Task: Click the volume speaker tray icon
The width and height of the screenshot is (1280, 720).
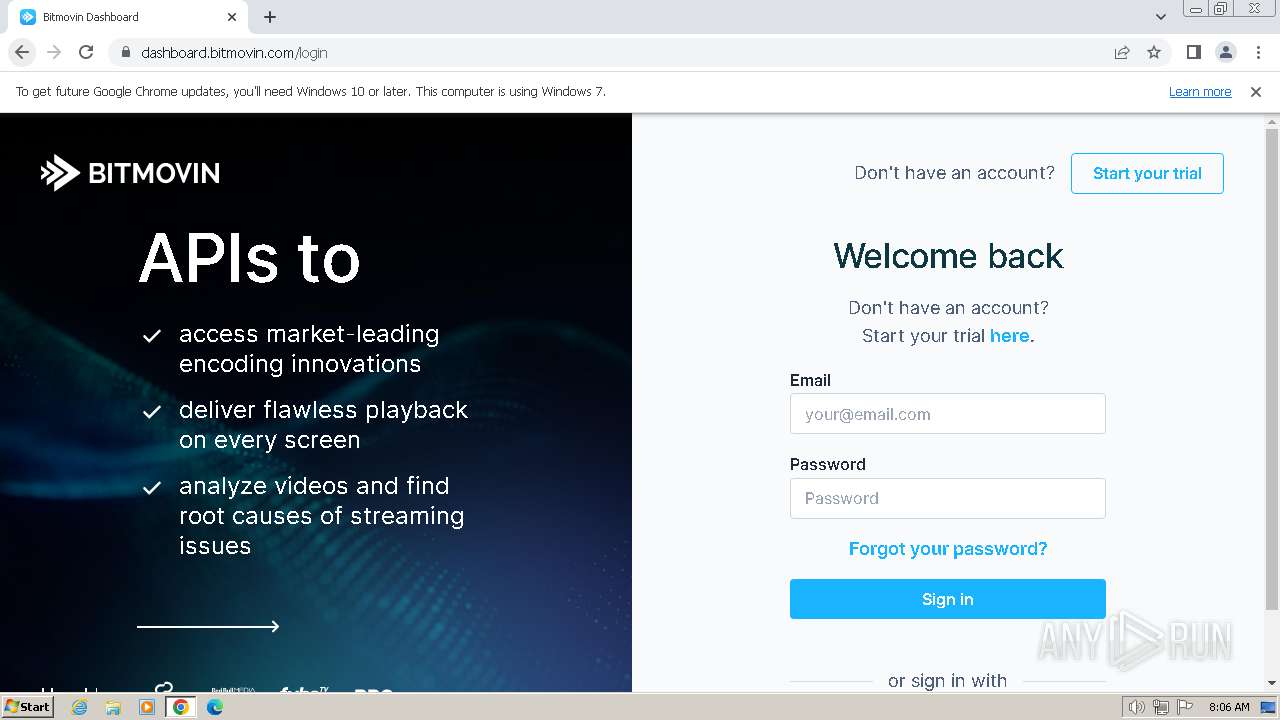Action: pos(1137,707)
